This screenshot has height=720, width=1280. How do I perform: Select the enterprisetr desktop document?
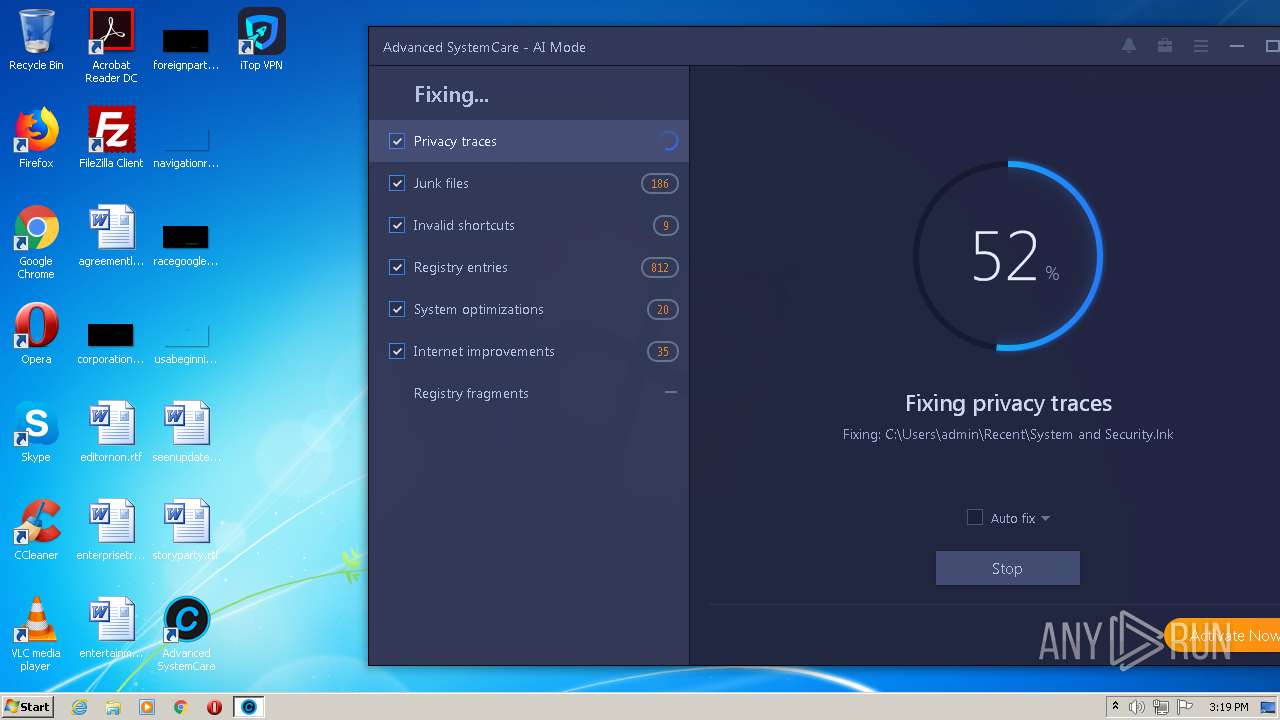point(111,530)
